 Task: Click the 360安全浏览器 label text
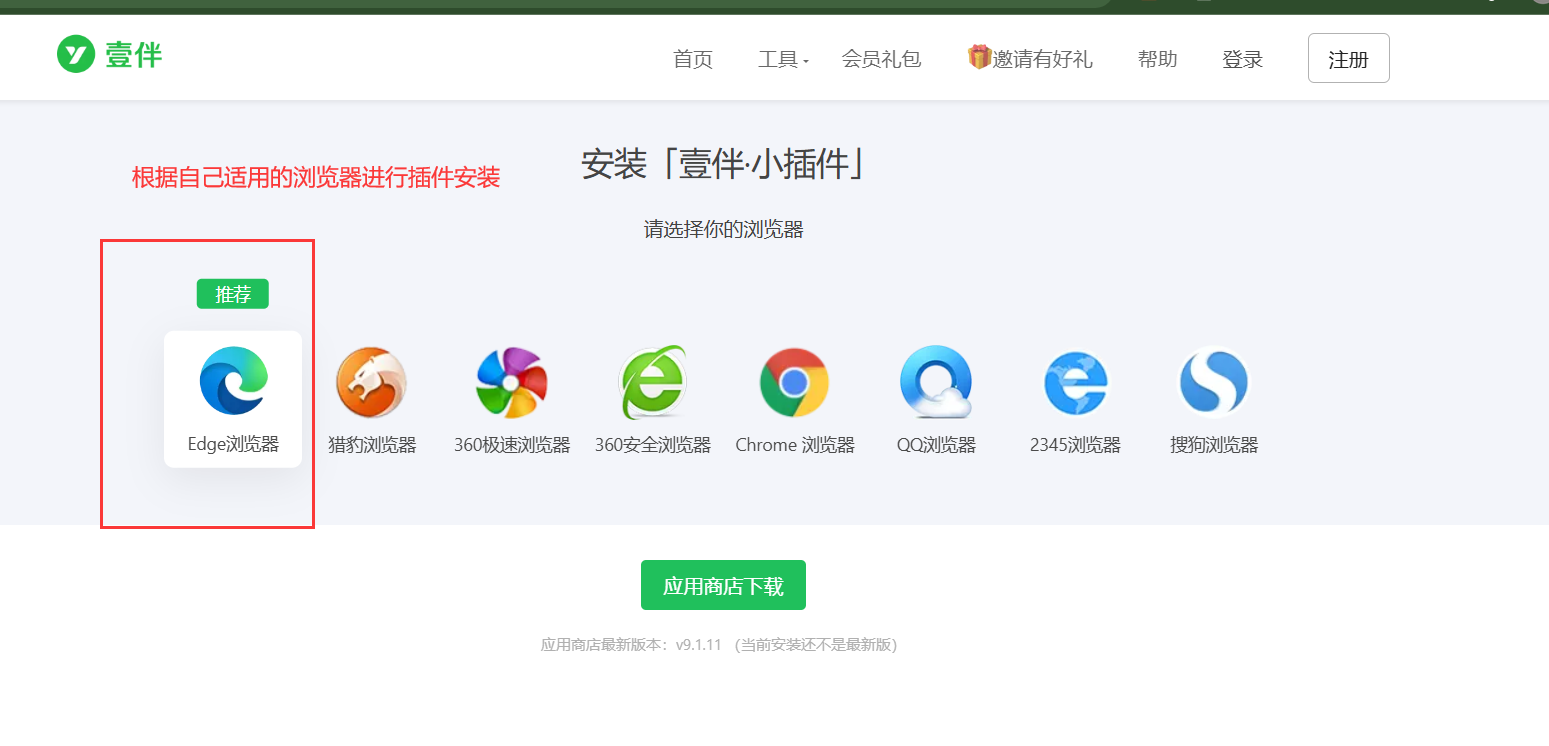coord(653,445)
